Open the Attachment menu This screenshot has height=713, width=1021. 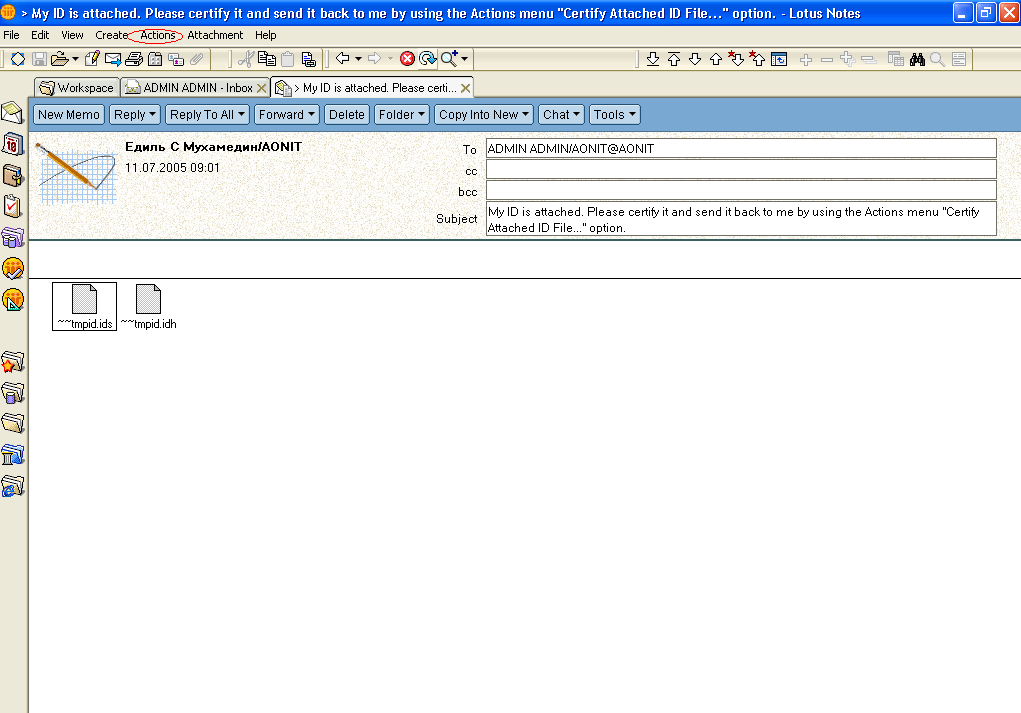[x=215, y=35]
